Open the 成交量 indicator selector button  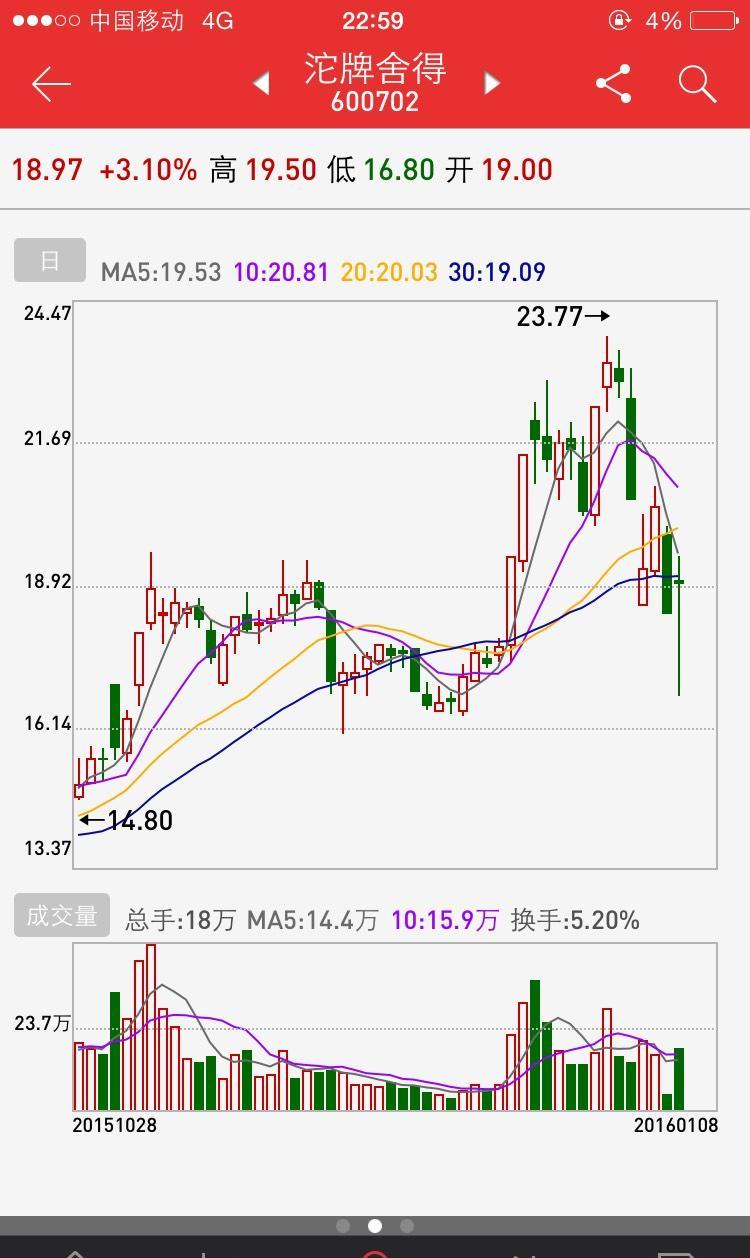pyautogui.click(x=62, y=915)
